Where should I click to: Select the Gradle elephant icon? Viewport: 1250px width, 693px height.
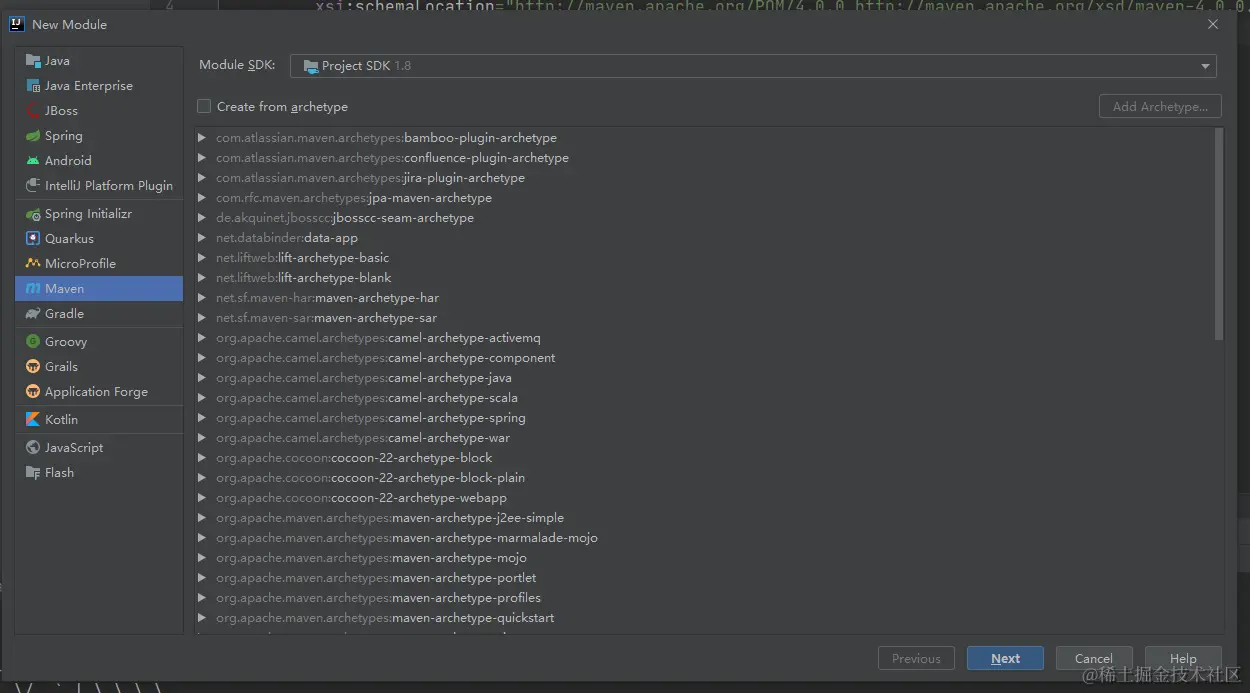coord(33,314)
